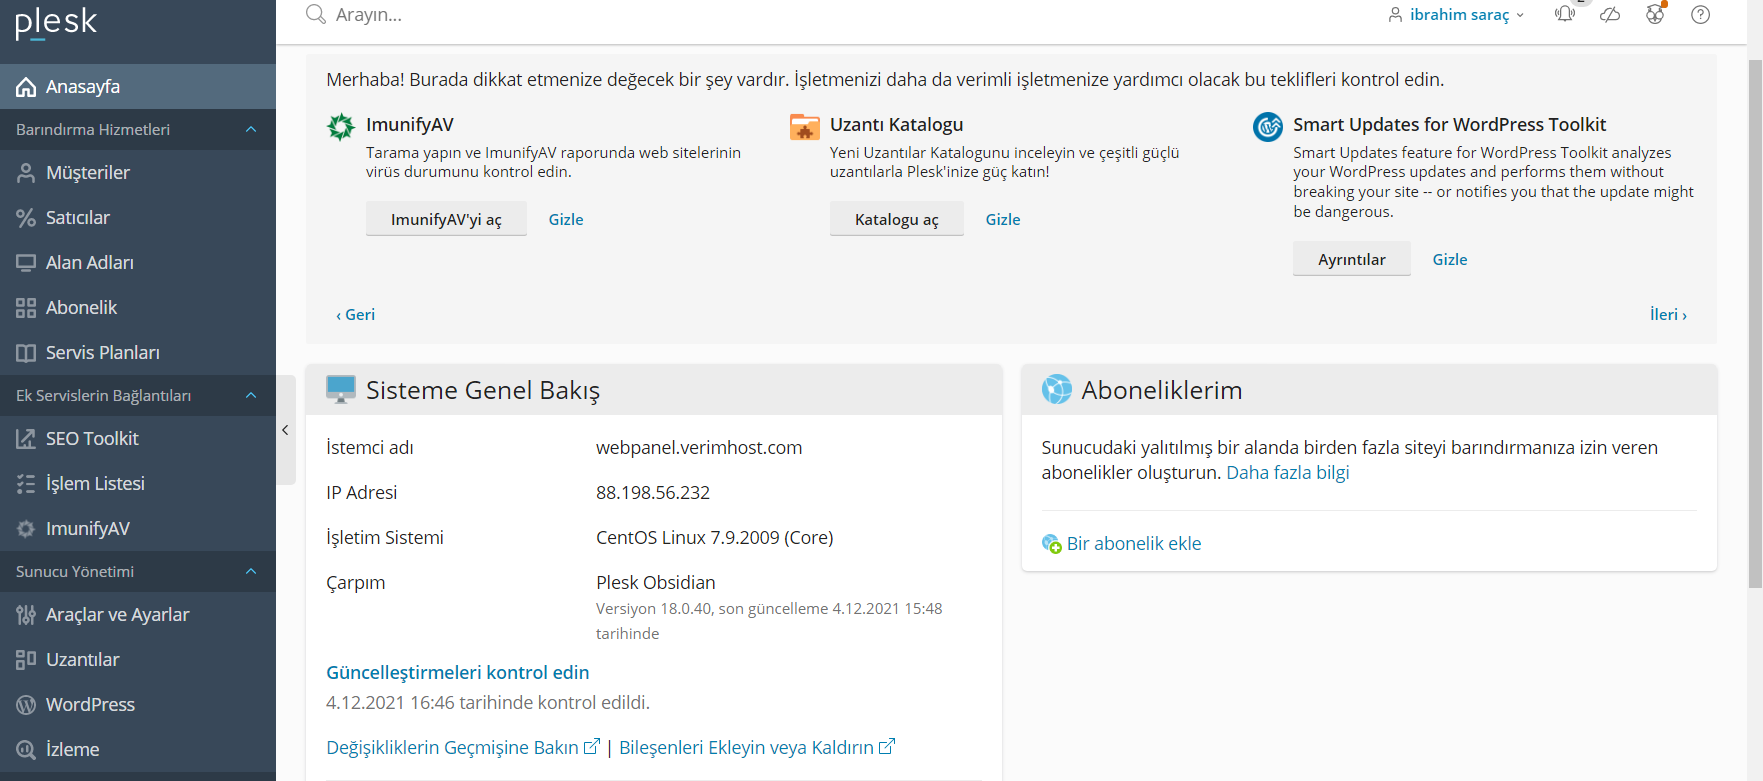Image resolution: width=1763 pixels, height=781 pixels.
Task: Click the cloud status icon in header
Action: click(1610, 14)
